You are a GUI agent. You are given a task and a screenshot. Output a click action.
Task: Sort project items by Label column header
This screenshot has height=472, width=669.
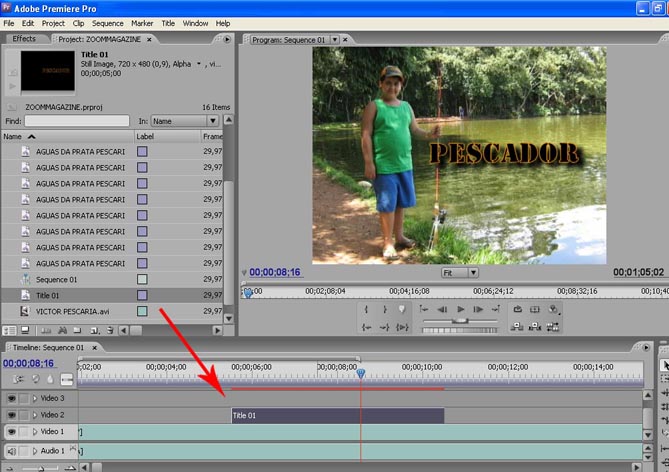(x=145, y=136)
